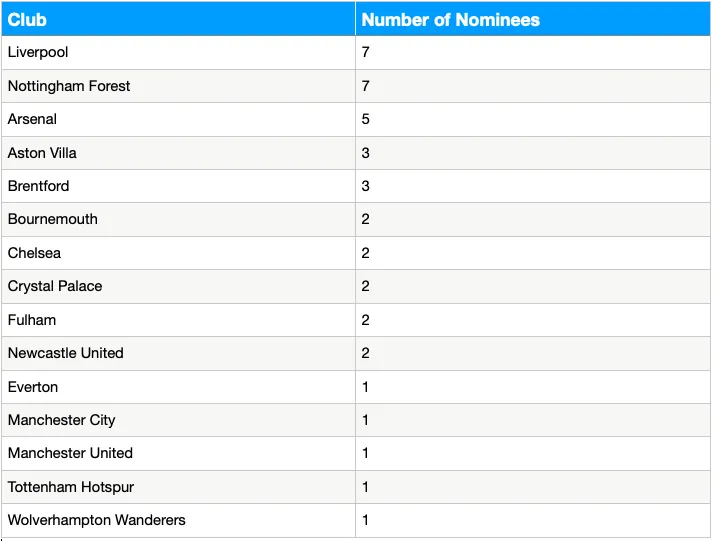The height and width of the screenshot is (541, 712).
Task: Select the Crystal Palace cell
Action: 55,286
